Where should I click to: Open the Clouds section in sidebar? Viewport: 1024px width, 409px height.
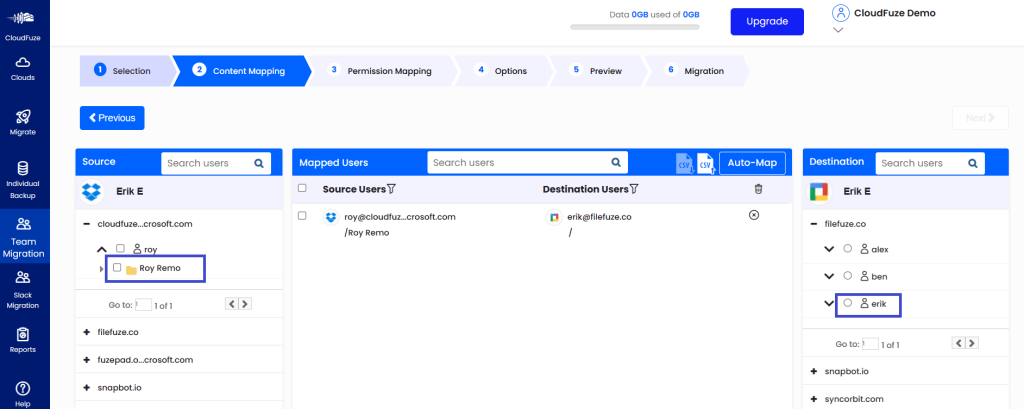coord(23,68)
